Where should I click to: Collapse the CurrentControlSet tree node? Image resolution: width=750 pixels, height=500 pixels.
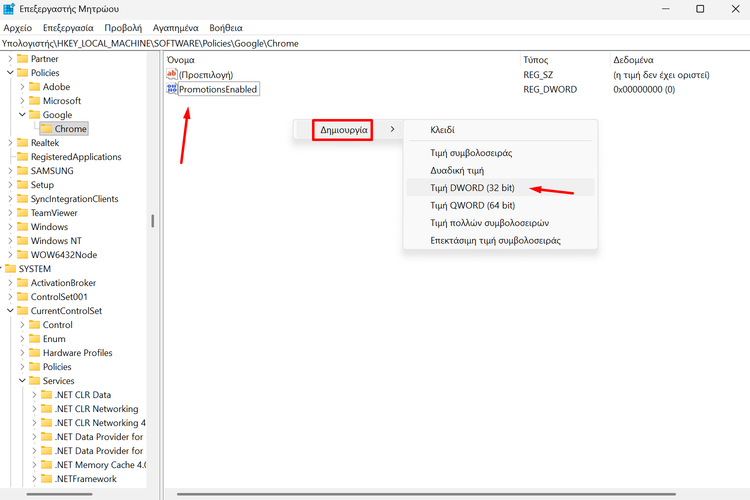pos(10,311)
